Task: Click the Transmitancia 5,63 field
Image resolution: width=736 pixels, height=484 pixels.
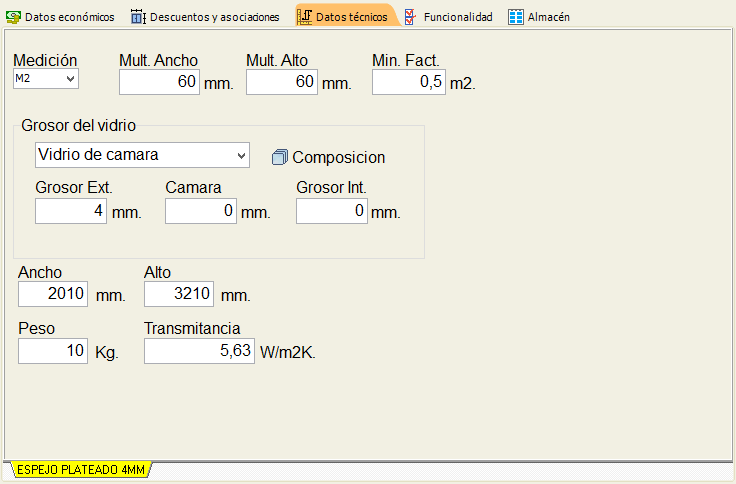Action: 199,351
